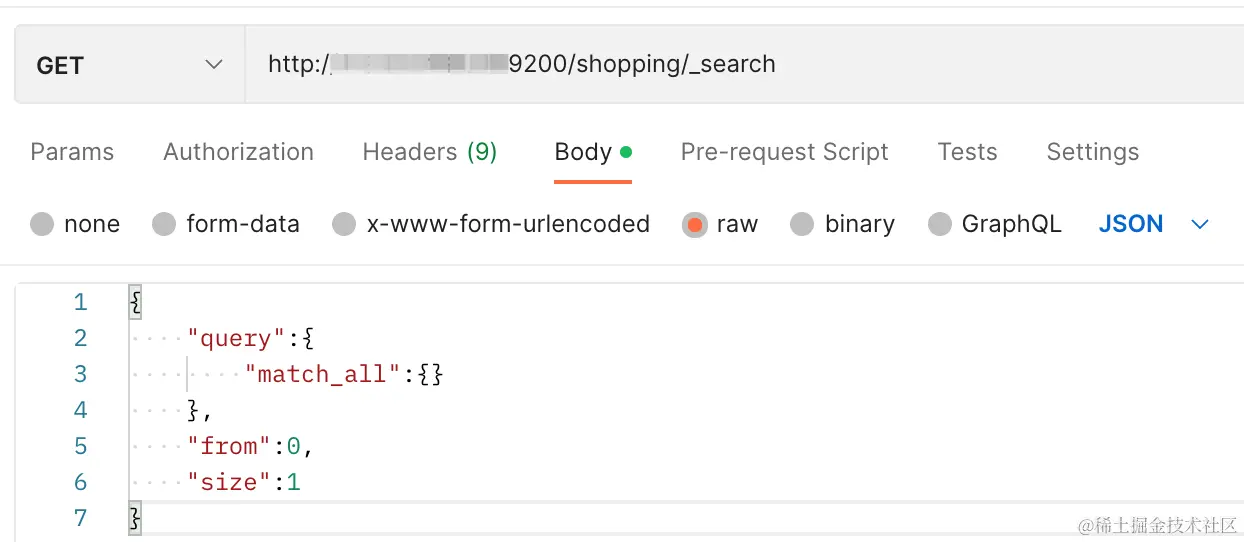
Task: Open the Authorization tab
Action: (238, 152)
